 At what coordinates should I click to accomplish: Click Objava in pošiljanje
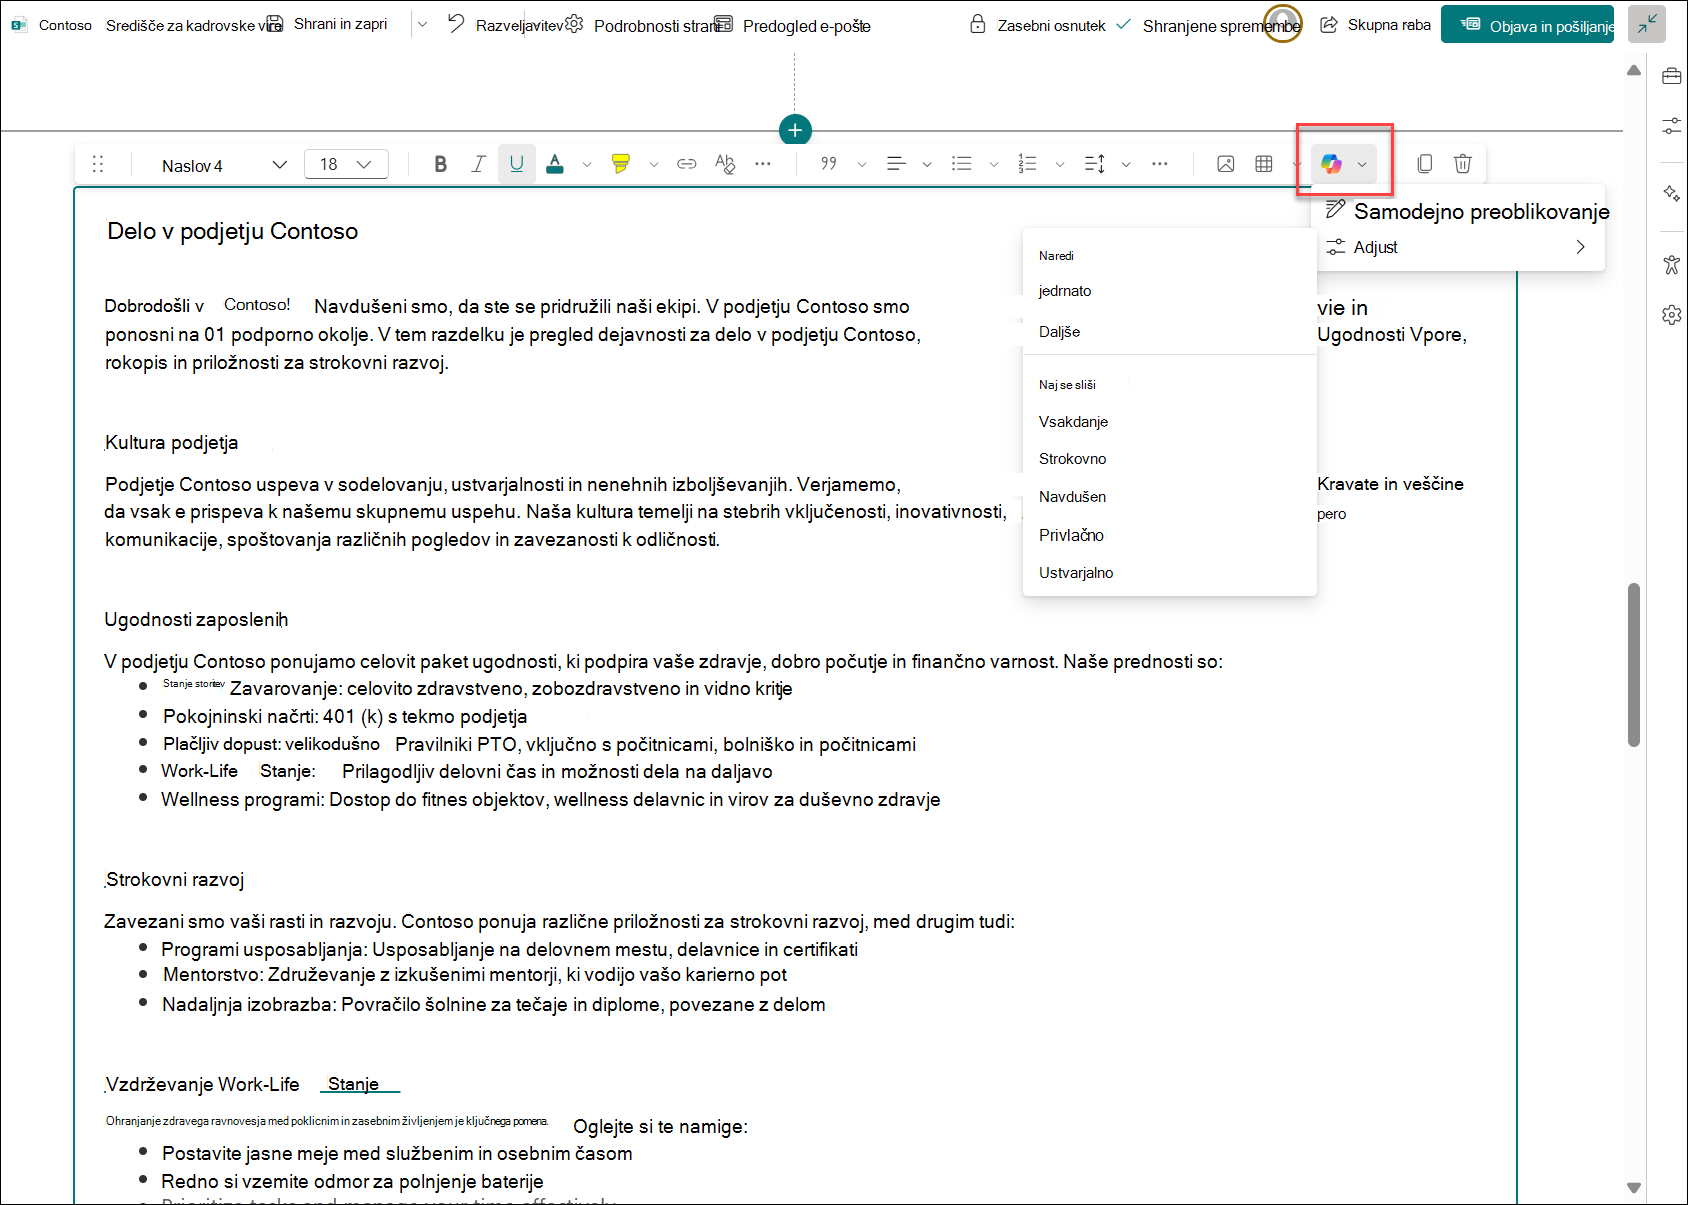(1527, 25)
